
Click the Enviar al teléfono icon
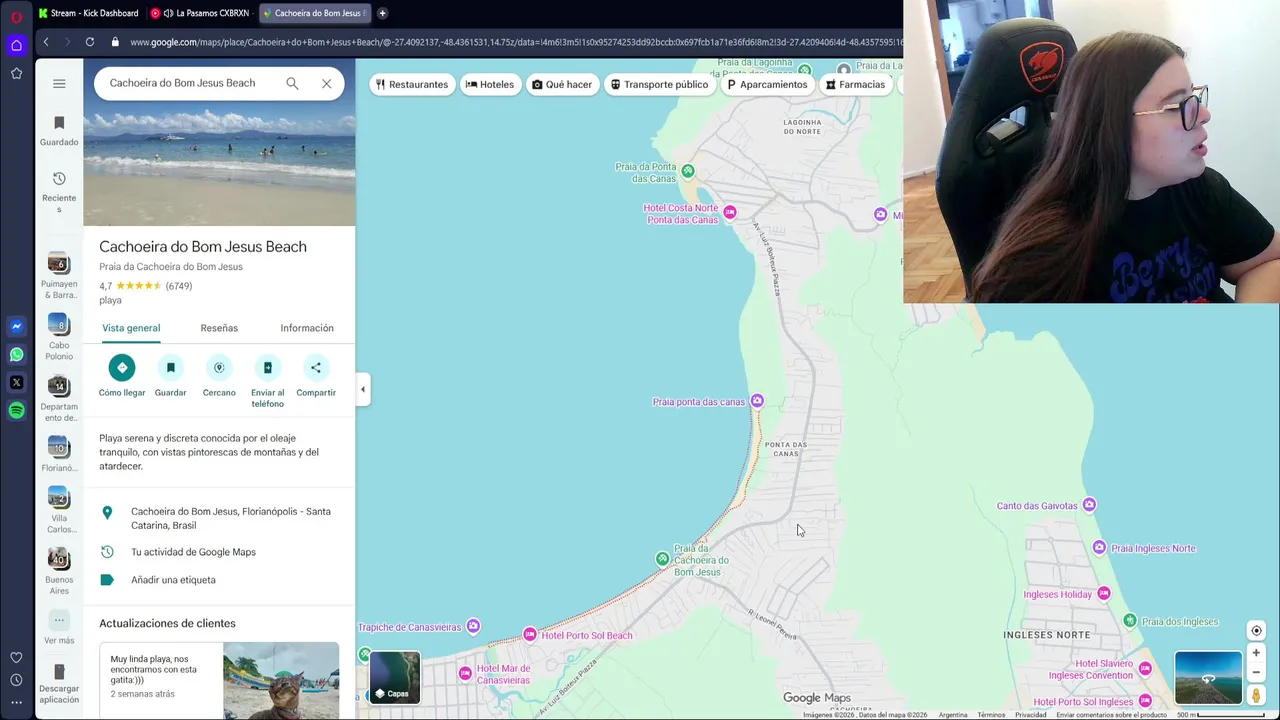coord(267,367)
